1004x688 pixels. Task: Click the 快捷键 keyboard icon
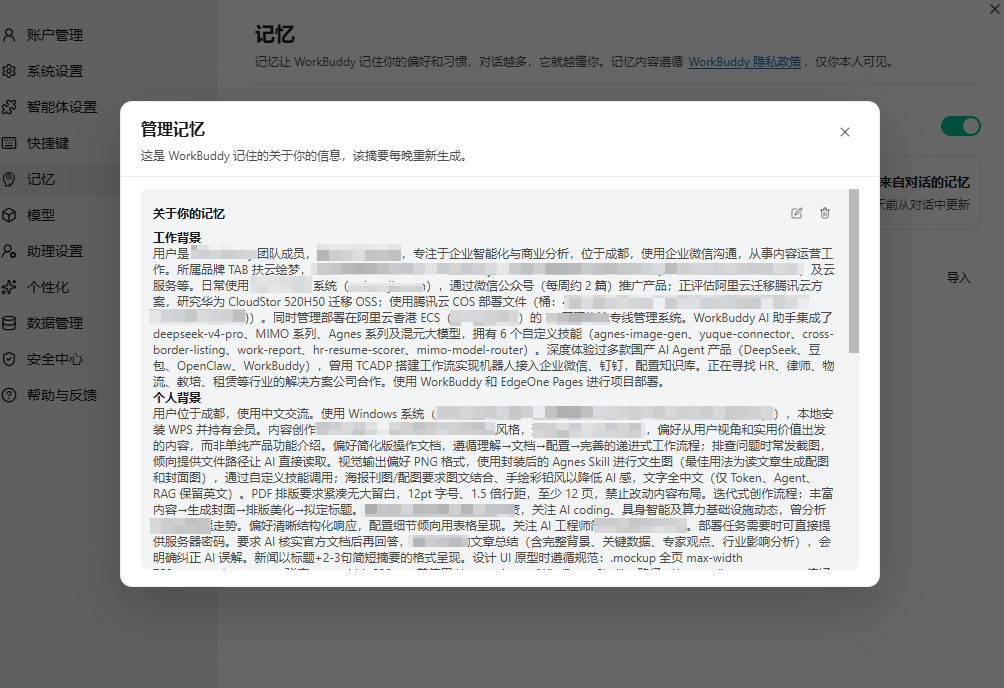click(9, 143)
